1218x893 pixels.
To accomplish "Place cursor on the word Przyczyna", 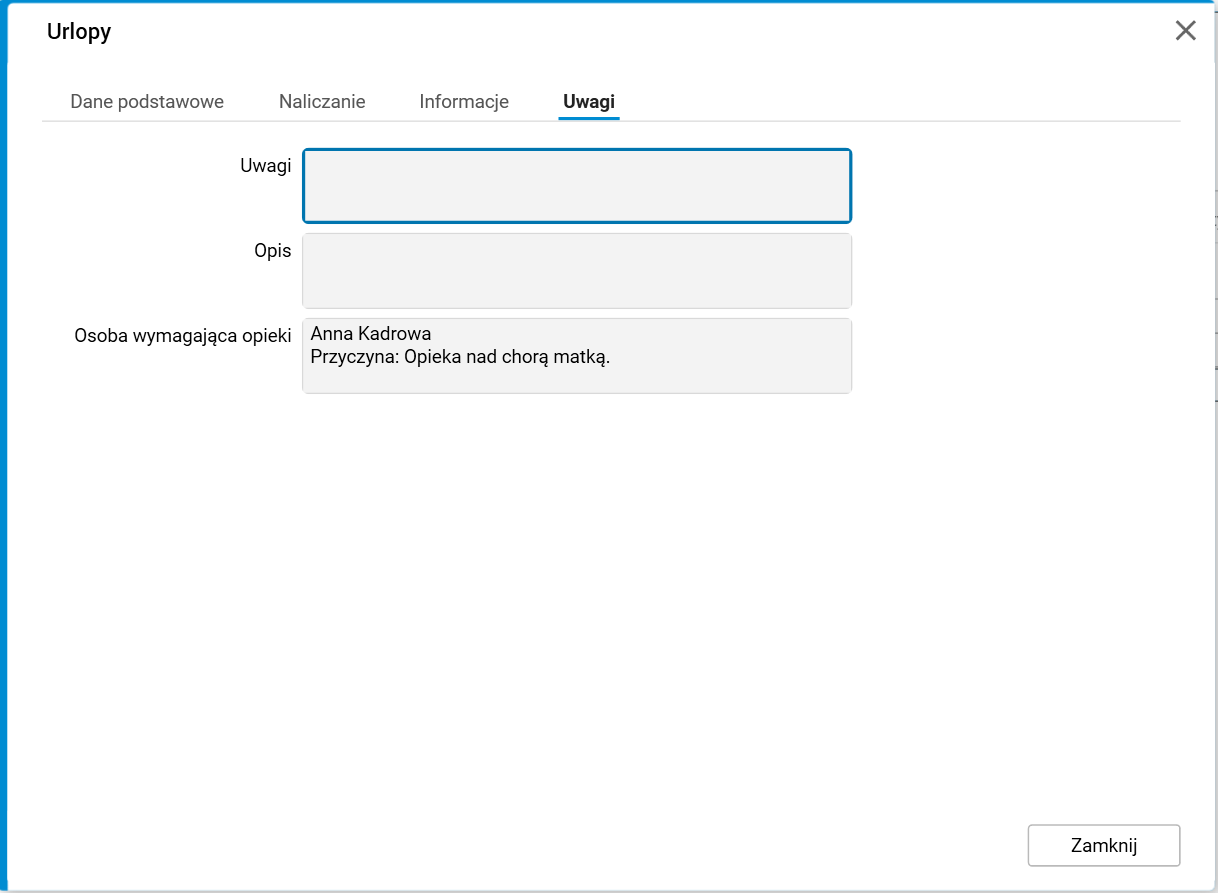I will [354, 357].
